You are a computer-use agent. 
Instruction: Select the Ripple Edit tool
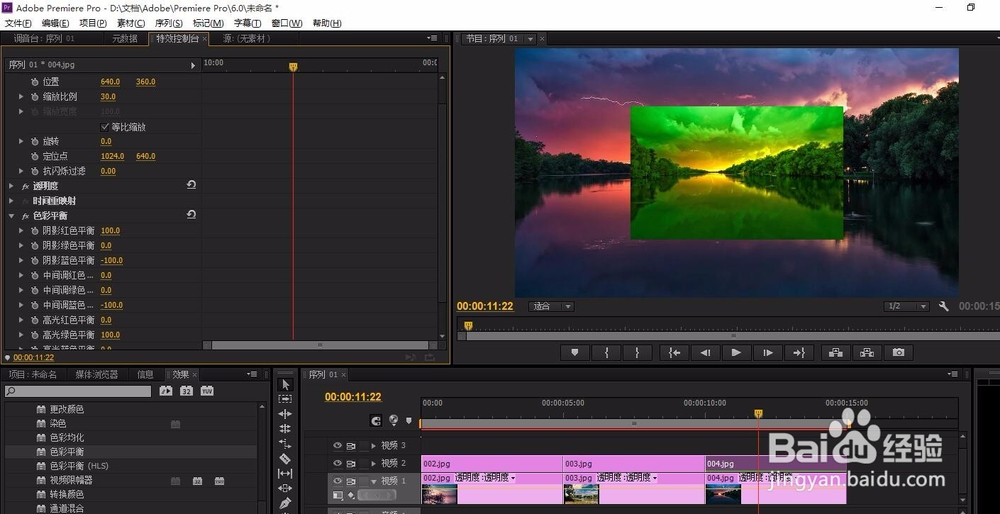pyautogui.click(x=285, y=414)
